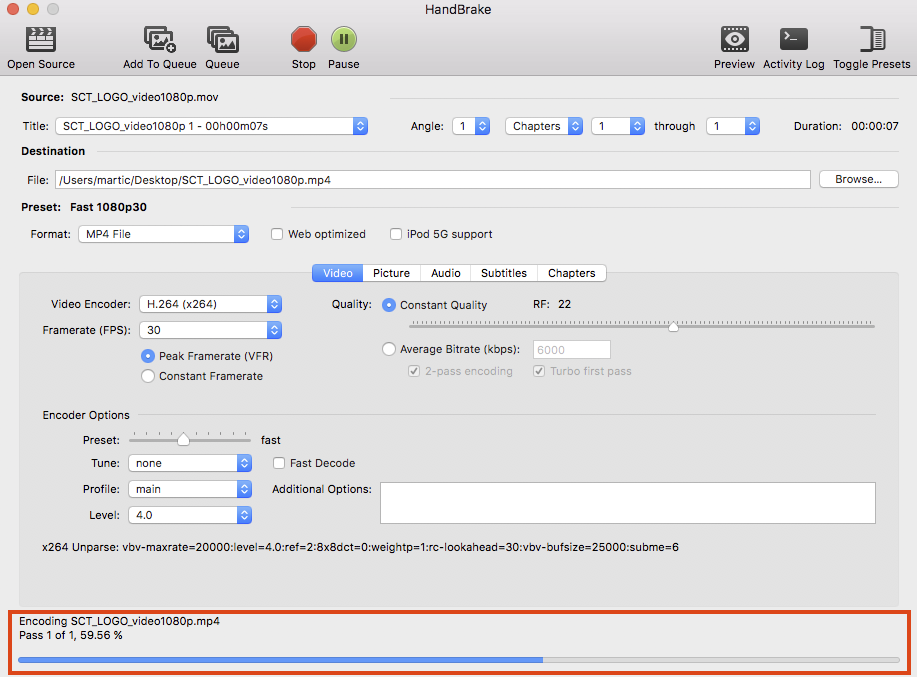Switch to the Chapters tab
This screenshot has height=677, width=917.
point(571,273)
